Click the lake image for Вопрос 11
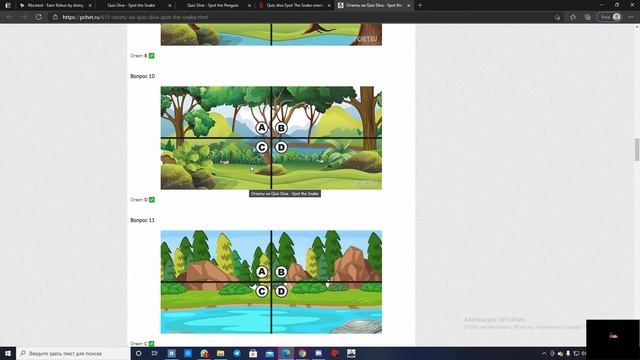The image size is (640, 360). (271, 282)
